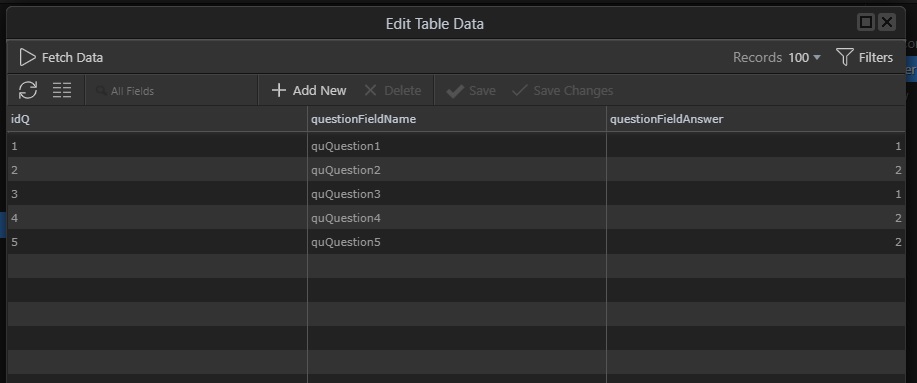Select the answer cell for quQuestion2
The image size is (917, 383).
(756, 170)
